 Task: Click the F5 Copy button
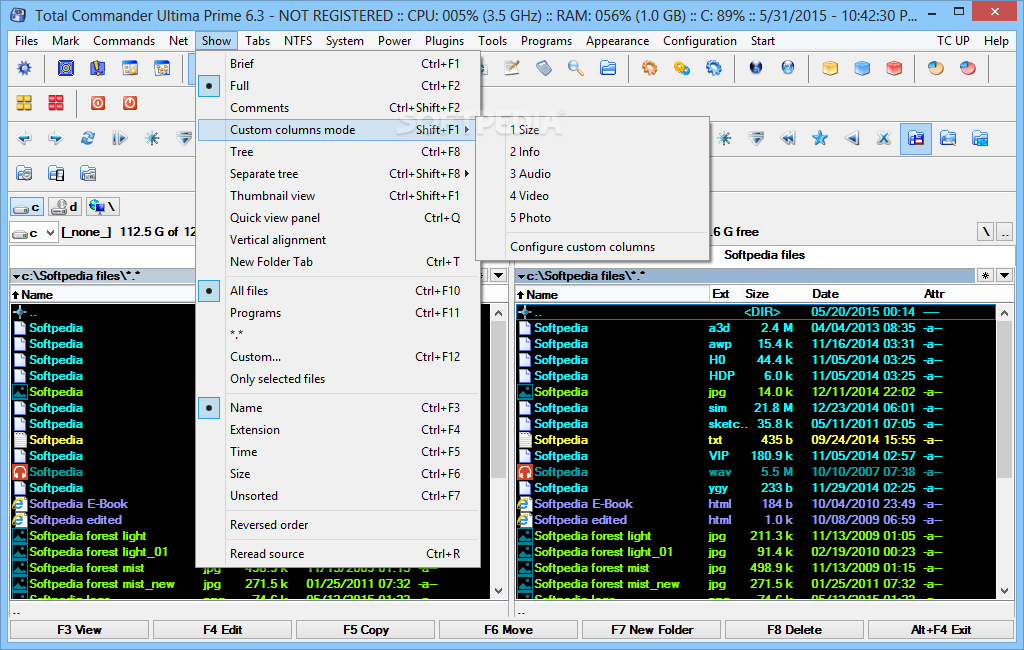[366, 630]
